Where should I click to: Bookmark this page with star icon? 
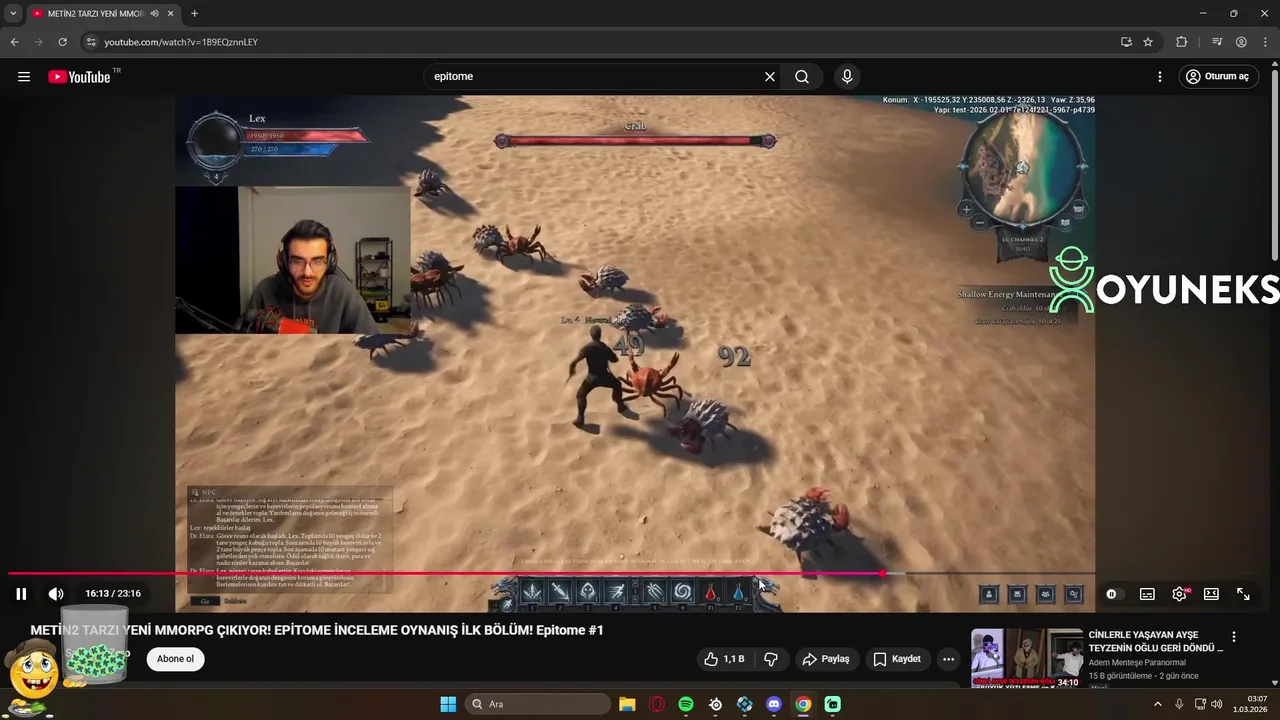click(x=1148, y=42)
